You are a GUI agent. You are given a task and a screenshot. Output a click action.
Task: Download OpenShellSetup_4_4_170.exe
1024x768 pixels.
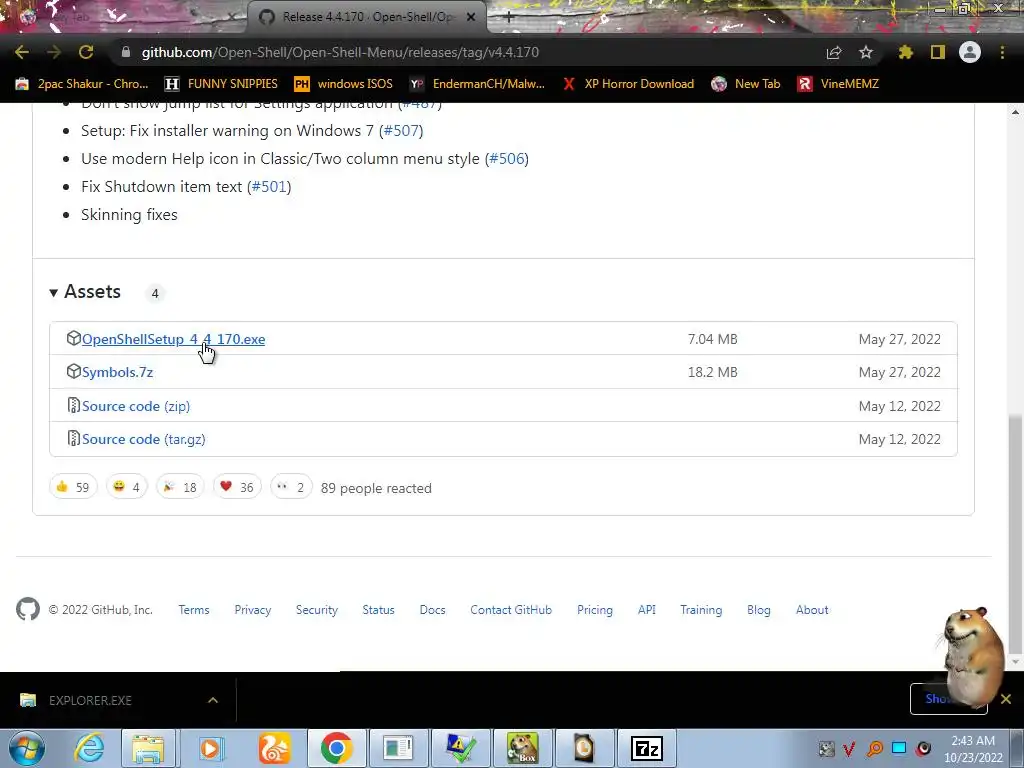(173, 339)
